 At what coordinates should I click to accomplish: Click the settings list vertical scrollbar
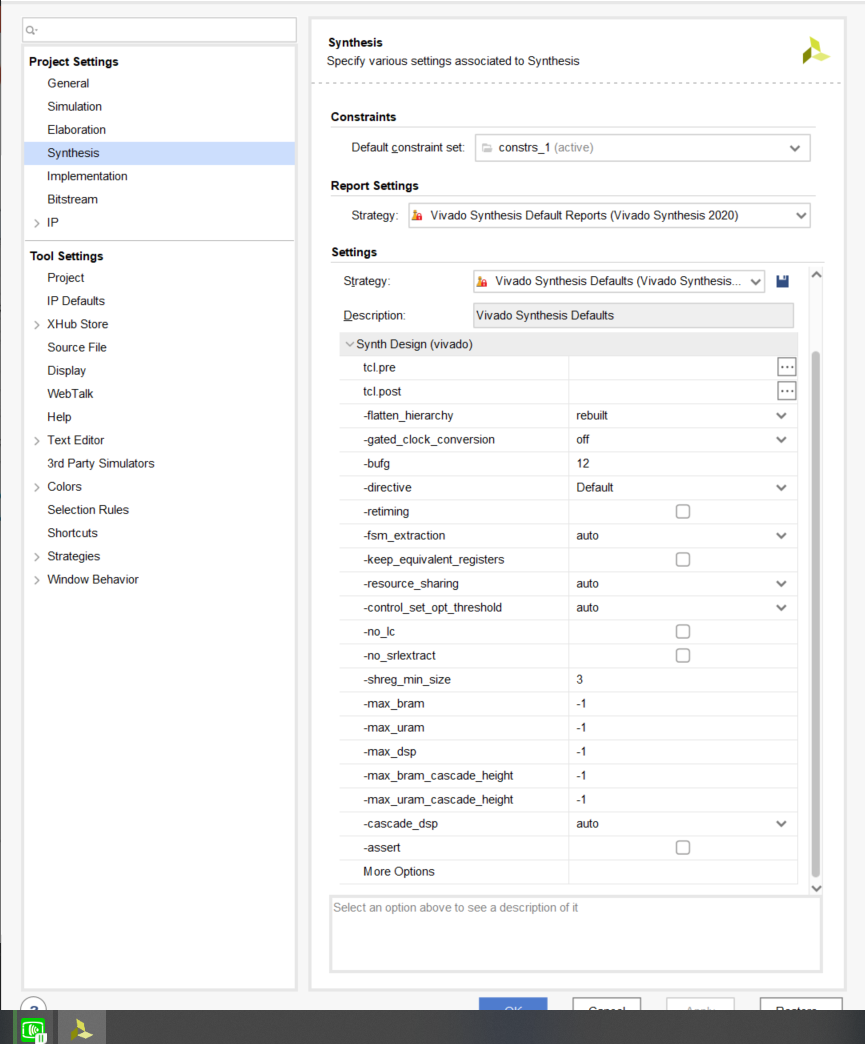pyautogui.click(x=816, y=614)
